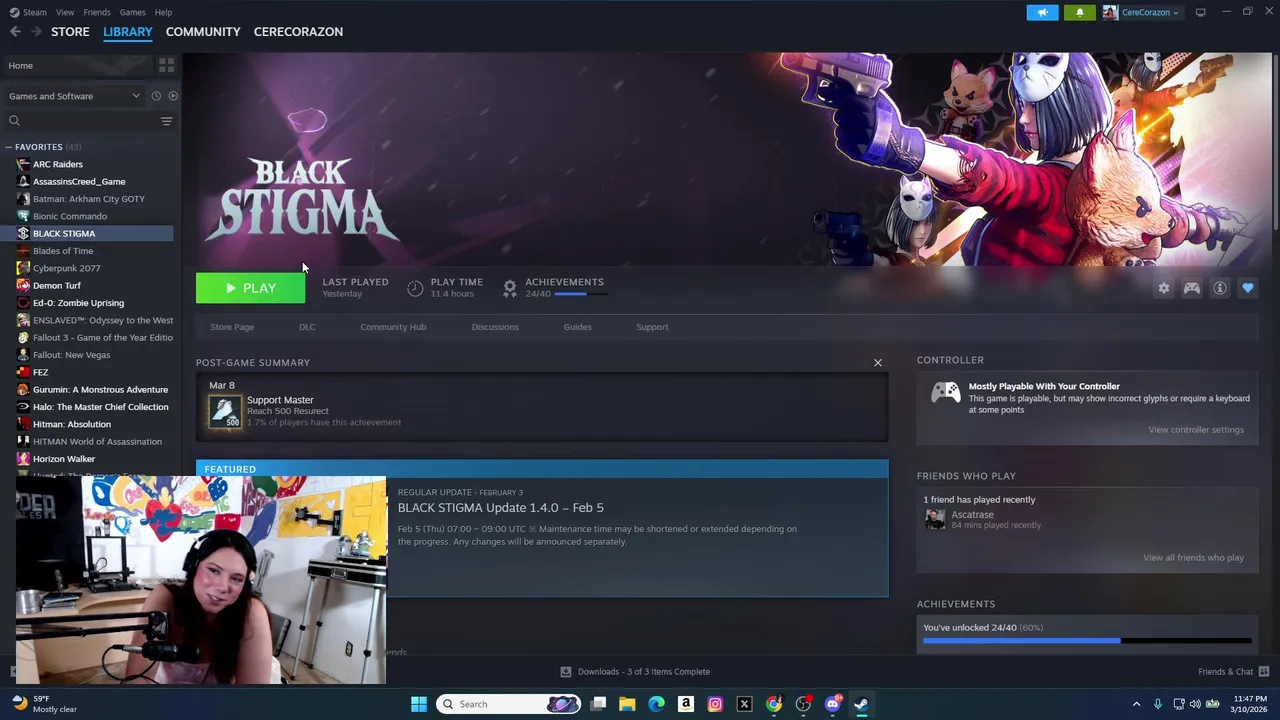Viewport: 1280px width, 720px height.
Task: Show game information circle icon
Action: (x=1220, y=288)
